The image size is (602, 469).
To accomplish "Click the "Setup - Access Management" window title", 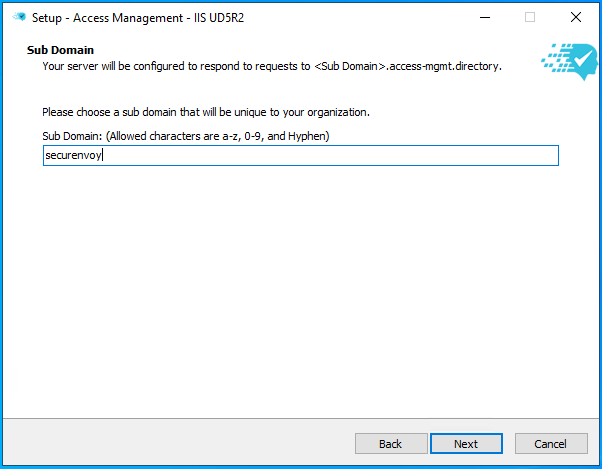I will click(x=138, y=17).
